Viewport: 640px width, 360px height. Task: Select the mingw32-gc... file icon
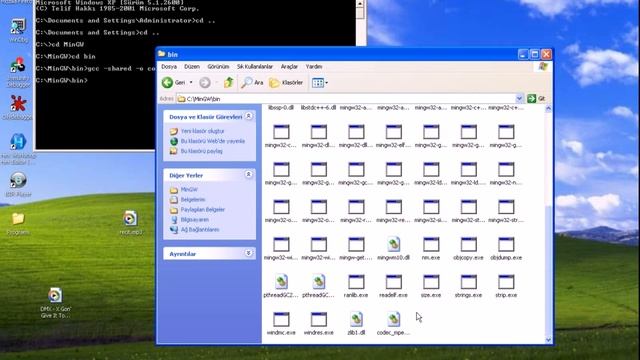point(356,169)
